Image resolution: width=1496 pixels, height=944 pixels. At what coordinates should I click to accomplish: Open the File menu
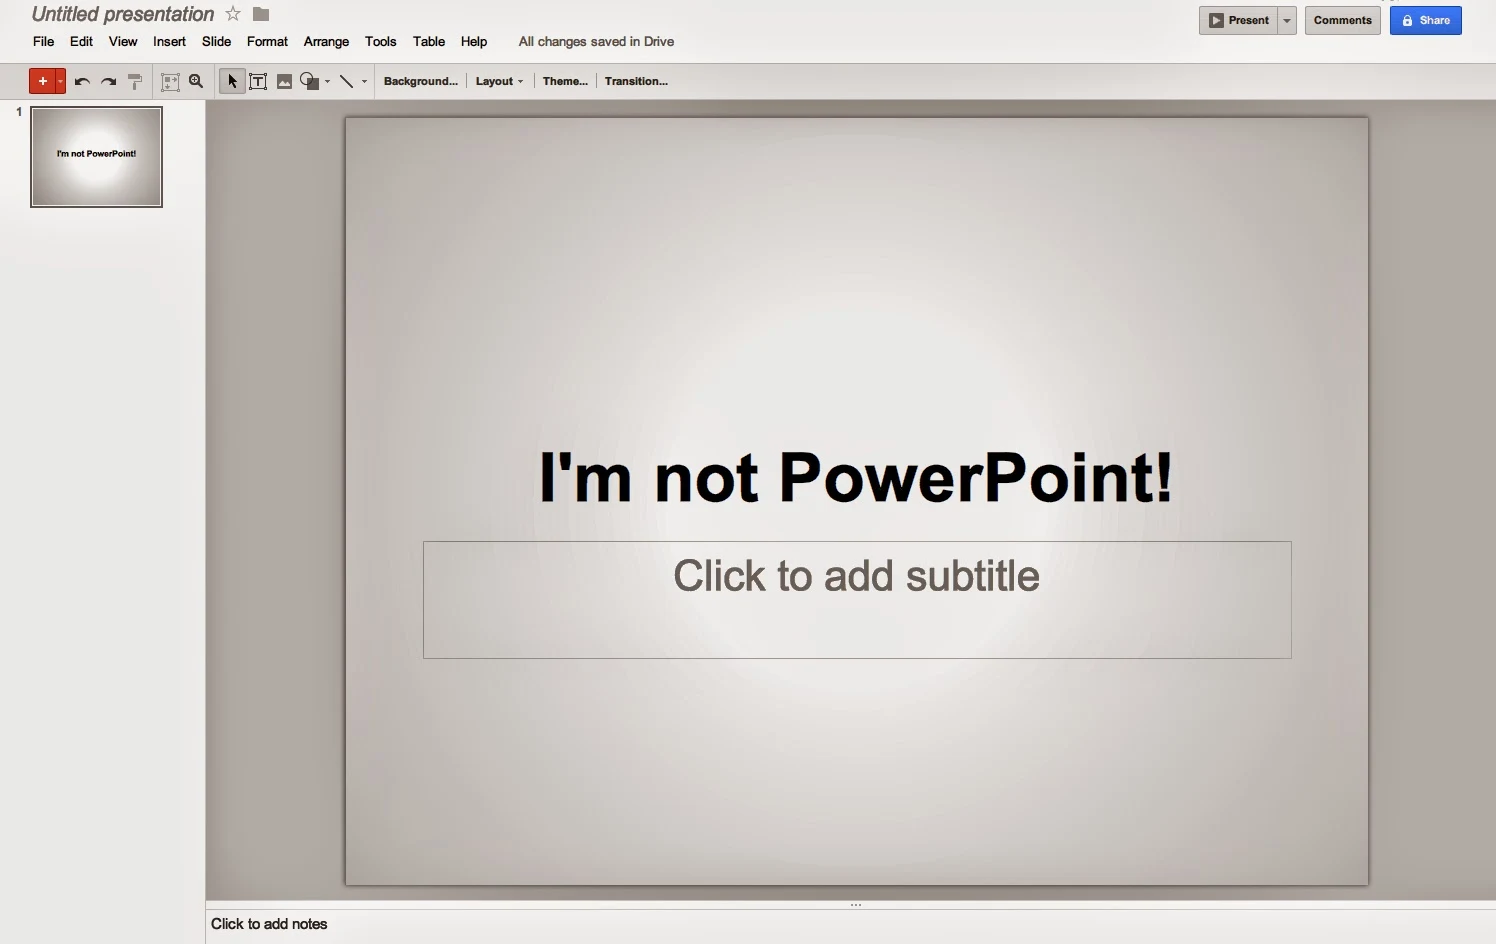[x=43, y=42]
